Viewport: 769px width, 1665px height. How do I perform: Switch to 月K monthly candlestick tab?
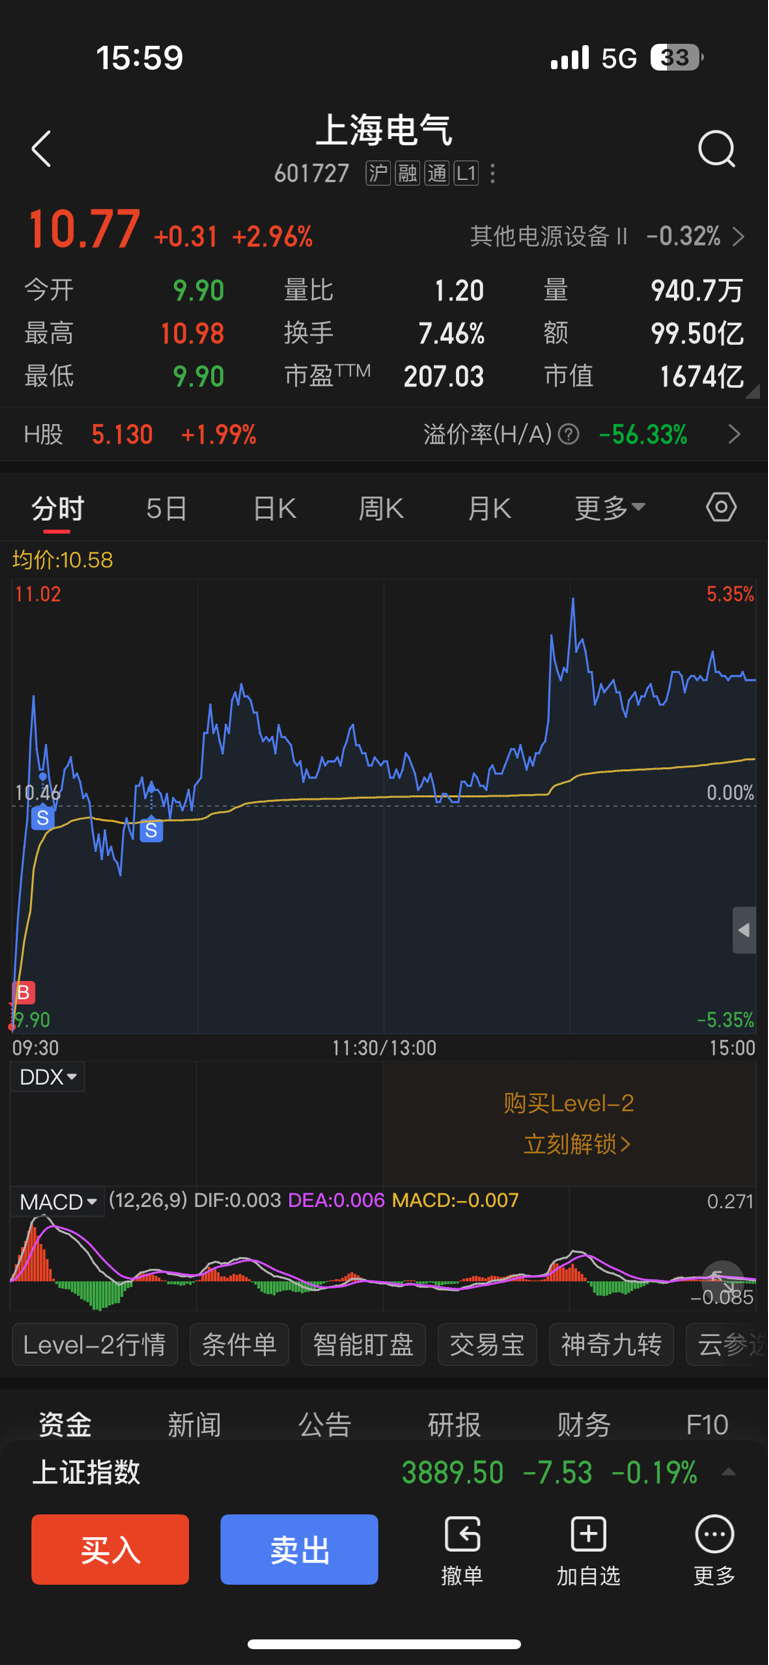(x=489, y=508)
